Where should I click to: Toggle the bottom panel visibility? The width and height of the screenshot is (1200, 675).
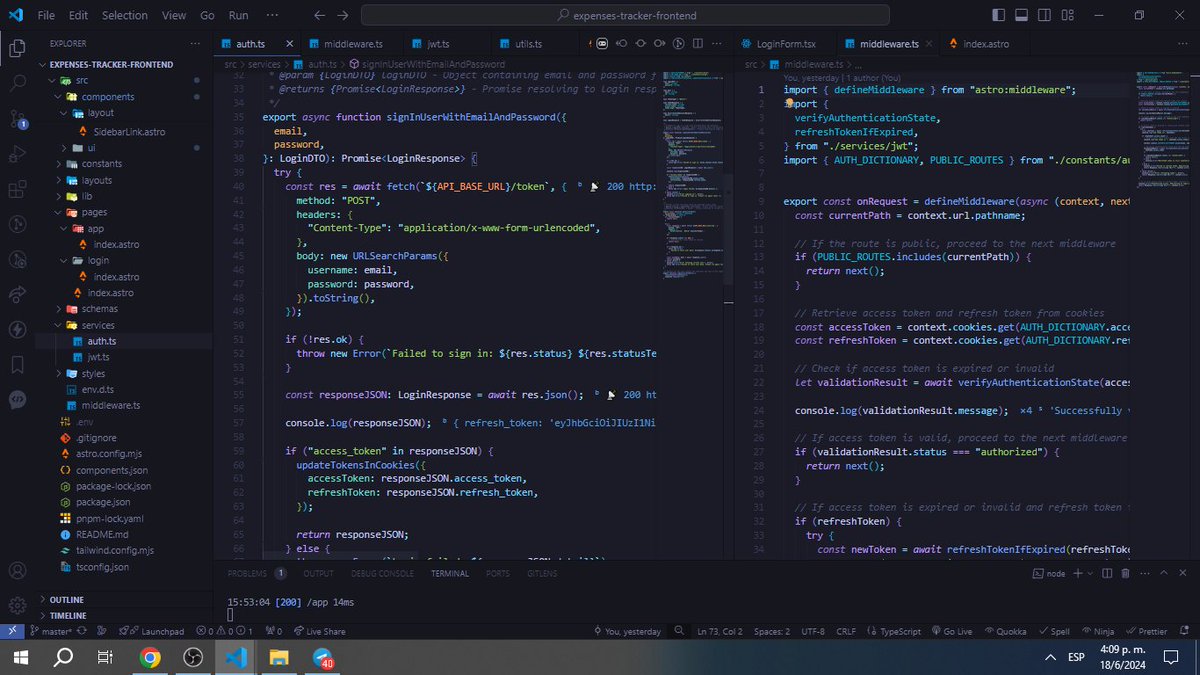pos(1022,14)
